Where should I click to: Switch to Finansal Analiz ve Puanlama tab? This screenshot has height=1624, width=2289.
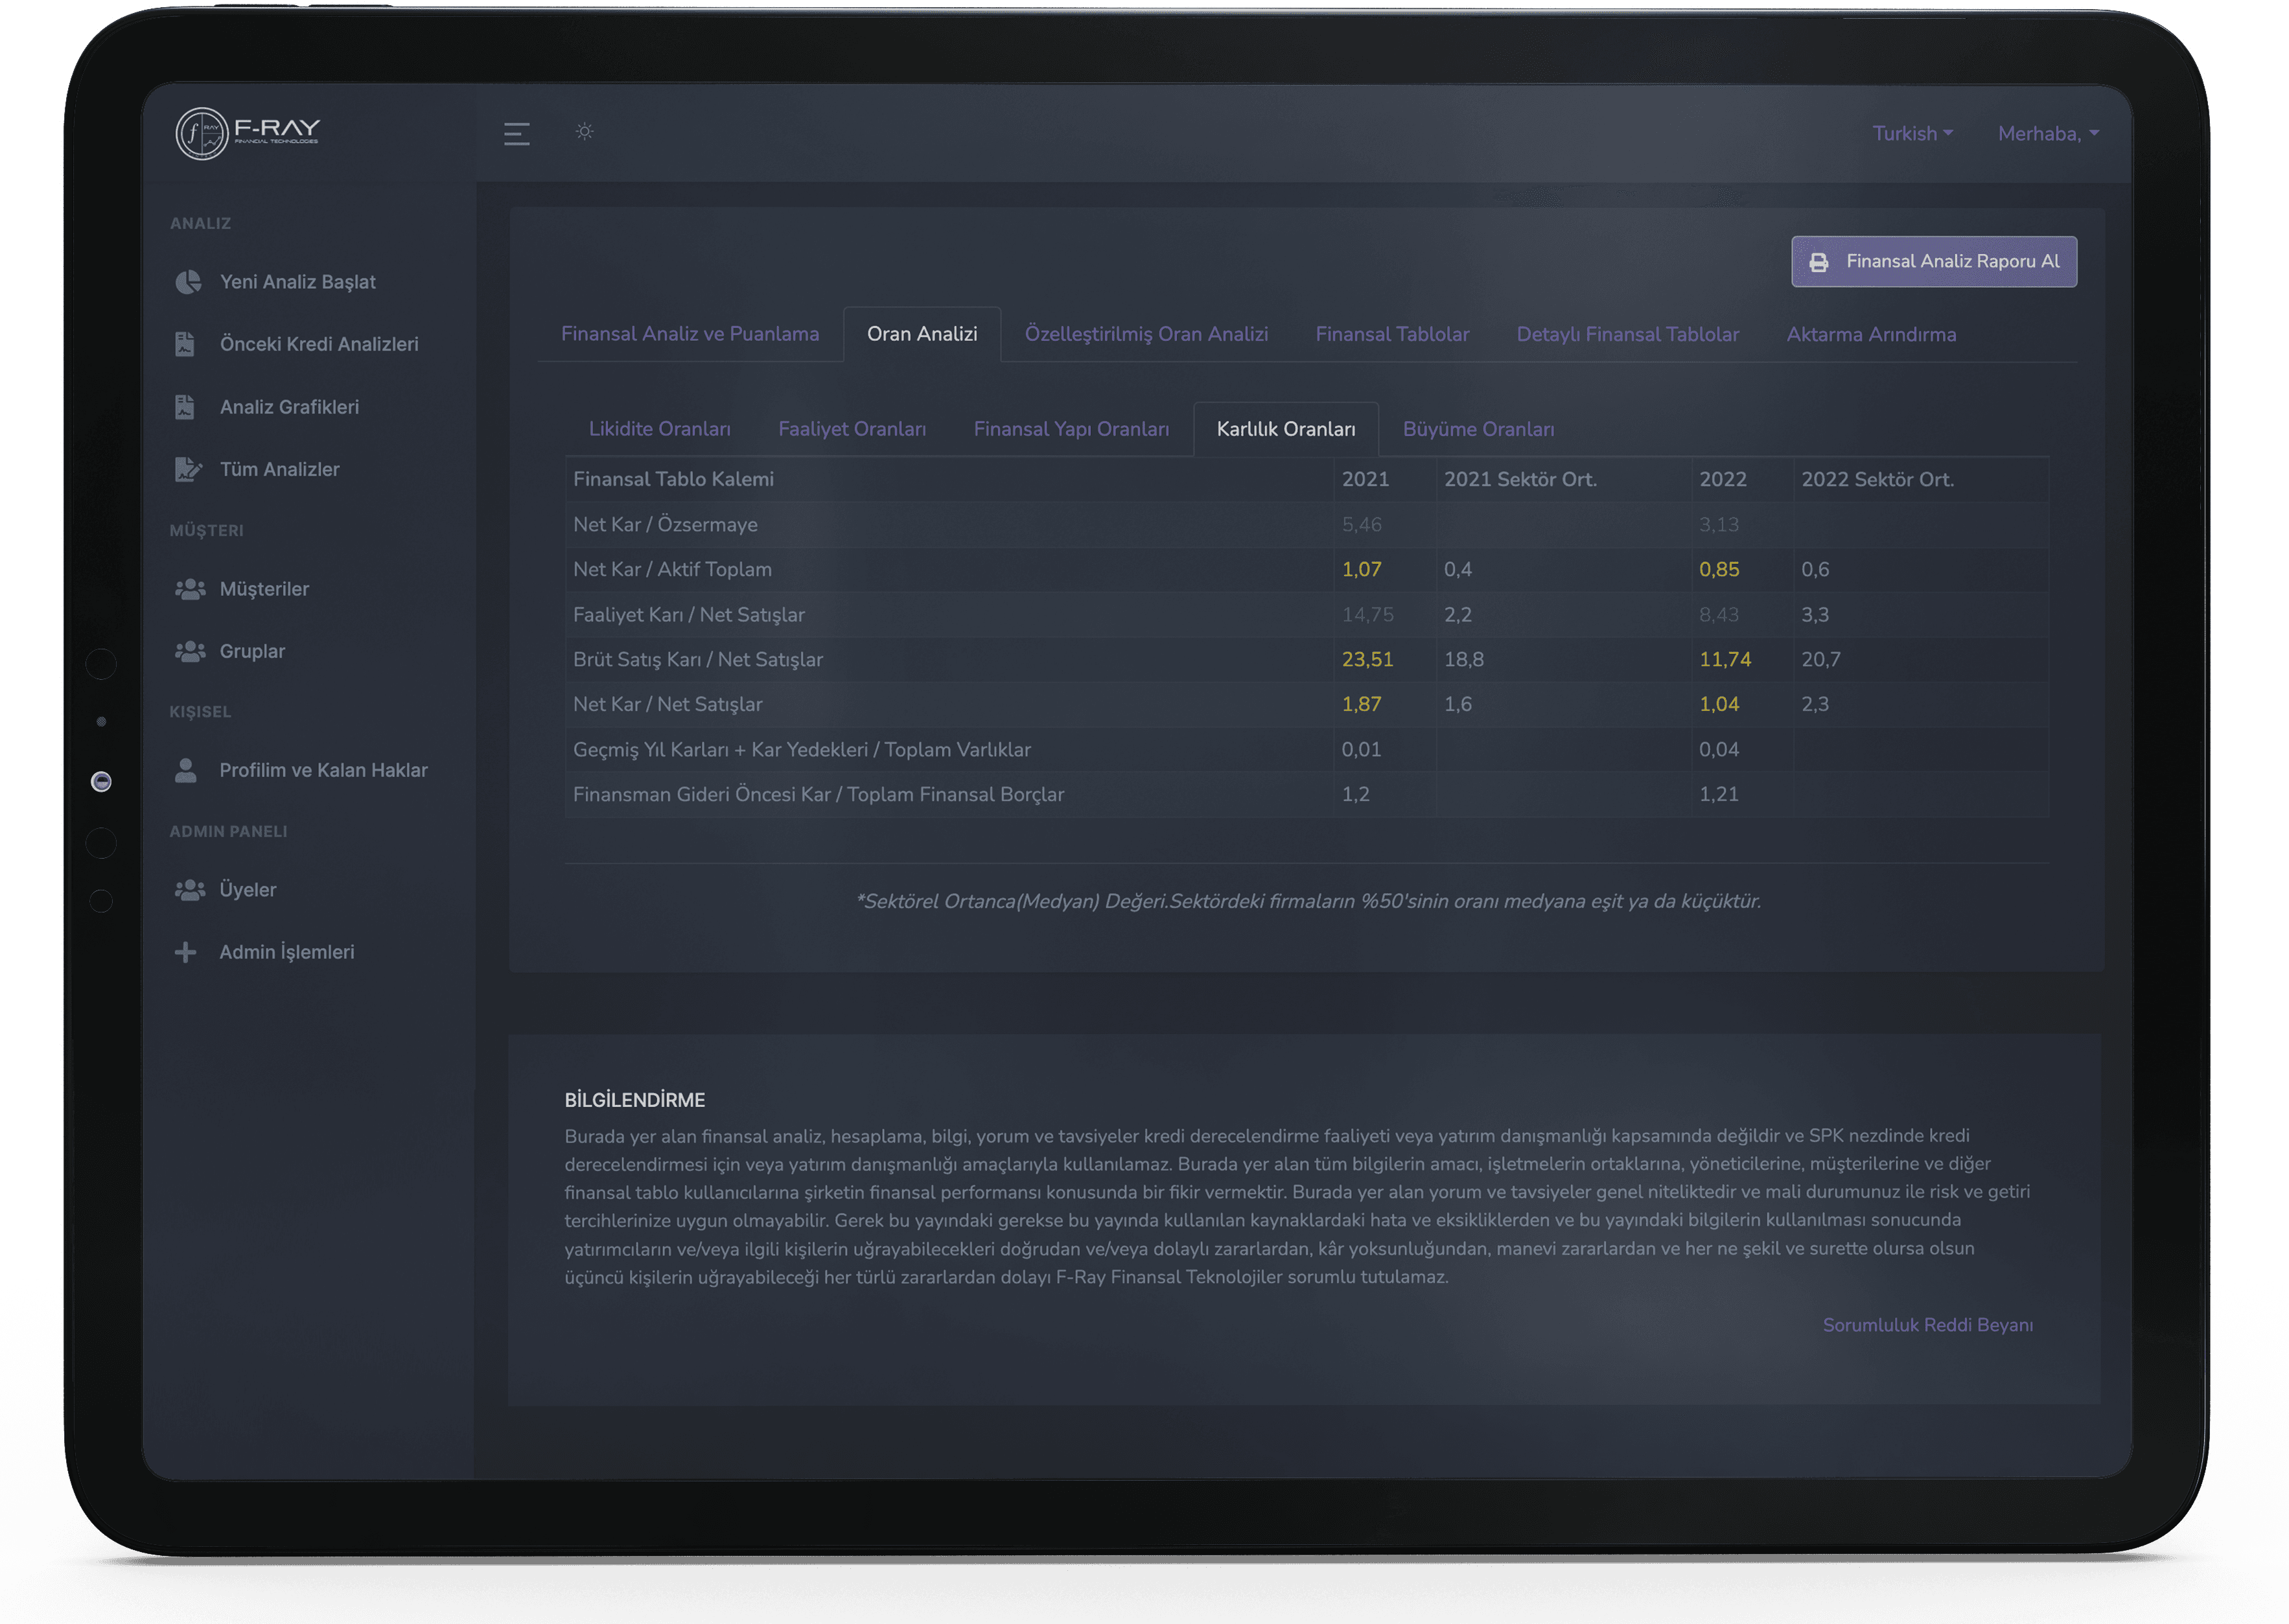(689, 334)
